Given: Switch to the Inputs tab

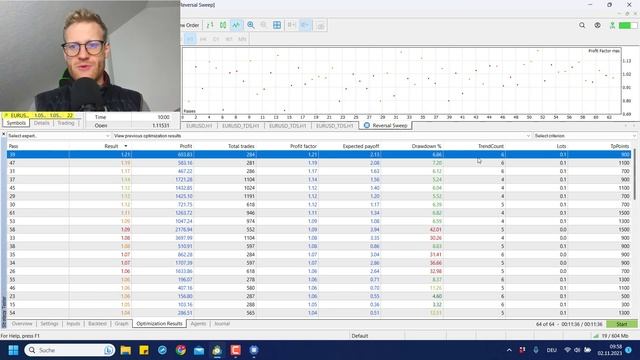Looking at the screenshot, I should click(73, 324).
